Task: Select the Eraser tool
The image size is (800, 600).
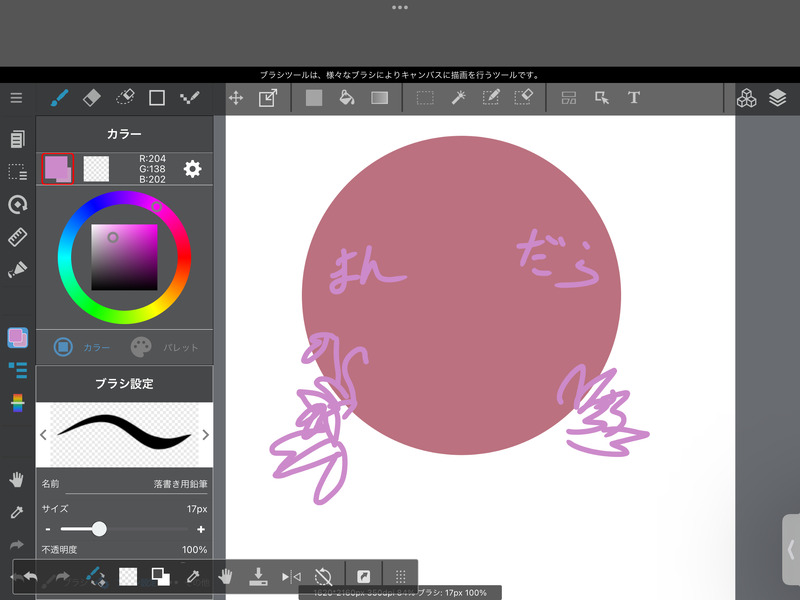Action: pyautogui.click(x=92, y=97)
